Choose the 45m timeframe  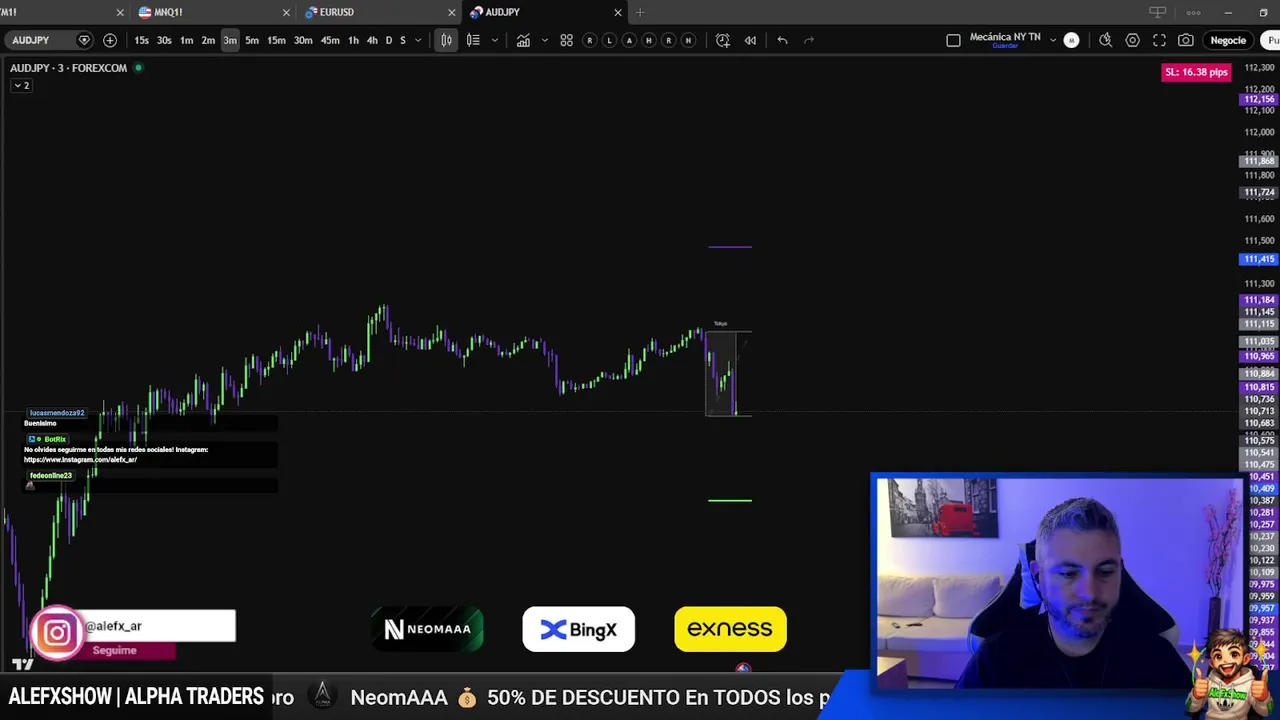click(x=330, y=40)
